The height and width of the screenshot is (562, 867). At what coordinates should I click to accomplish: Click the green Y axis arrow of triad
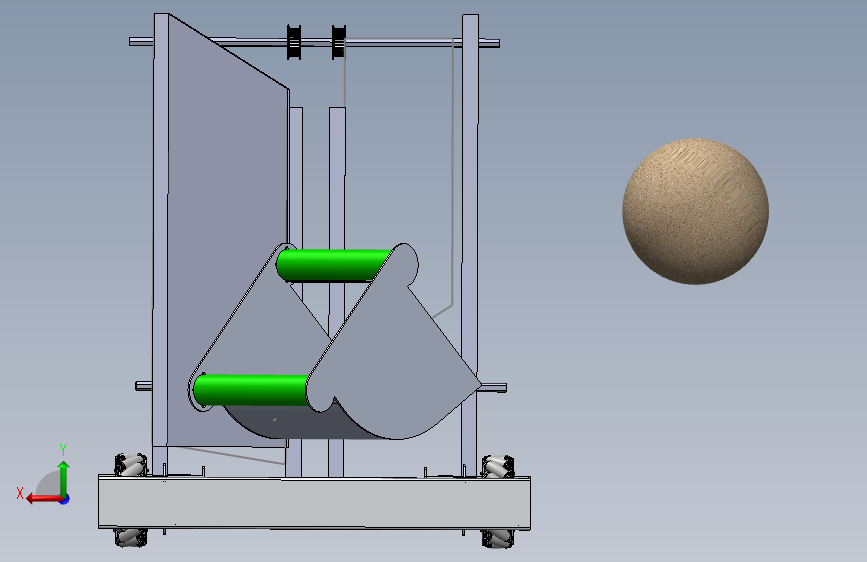coord(64,478)
